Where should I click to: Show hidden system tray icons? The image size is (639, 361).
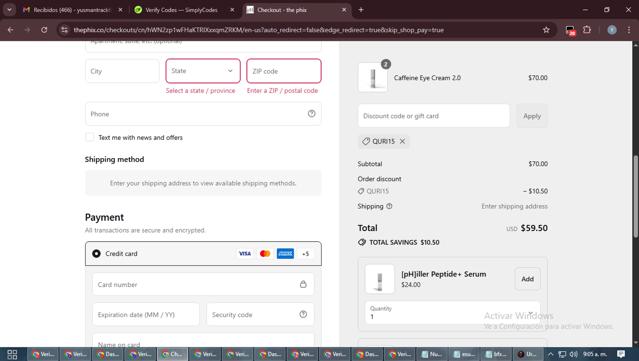[x=550, y=354]
